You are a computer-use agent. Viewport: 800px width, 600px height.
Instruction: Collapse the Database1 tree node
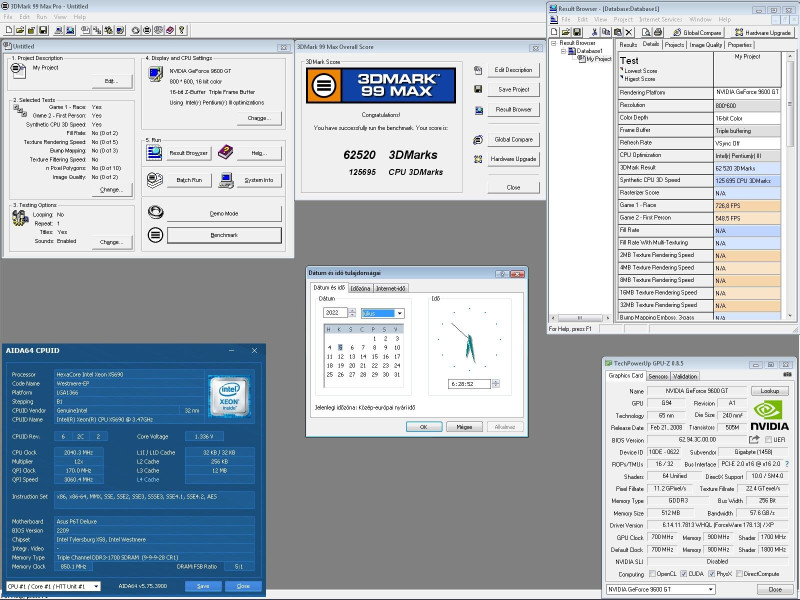[x=563, y=51]
